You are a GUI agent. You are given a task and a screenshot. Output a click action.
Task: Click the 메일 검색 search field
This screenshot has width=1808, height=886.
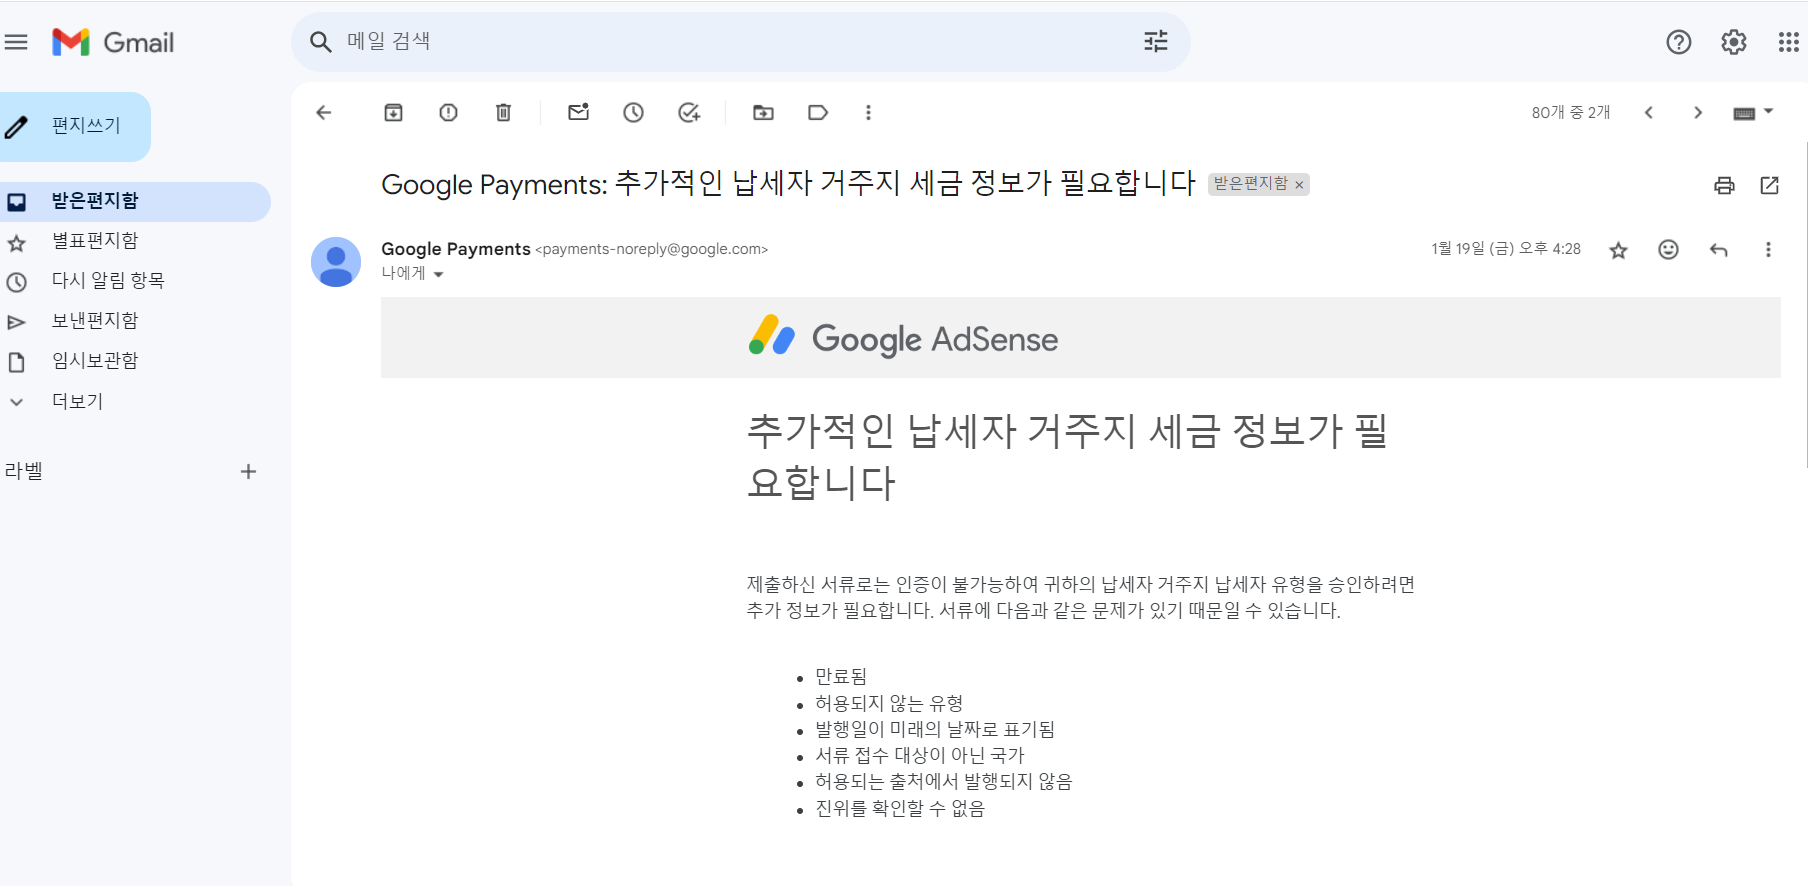tap(740, 42)
